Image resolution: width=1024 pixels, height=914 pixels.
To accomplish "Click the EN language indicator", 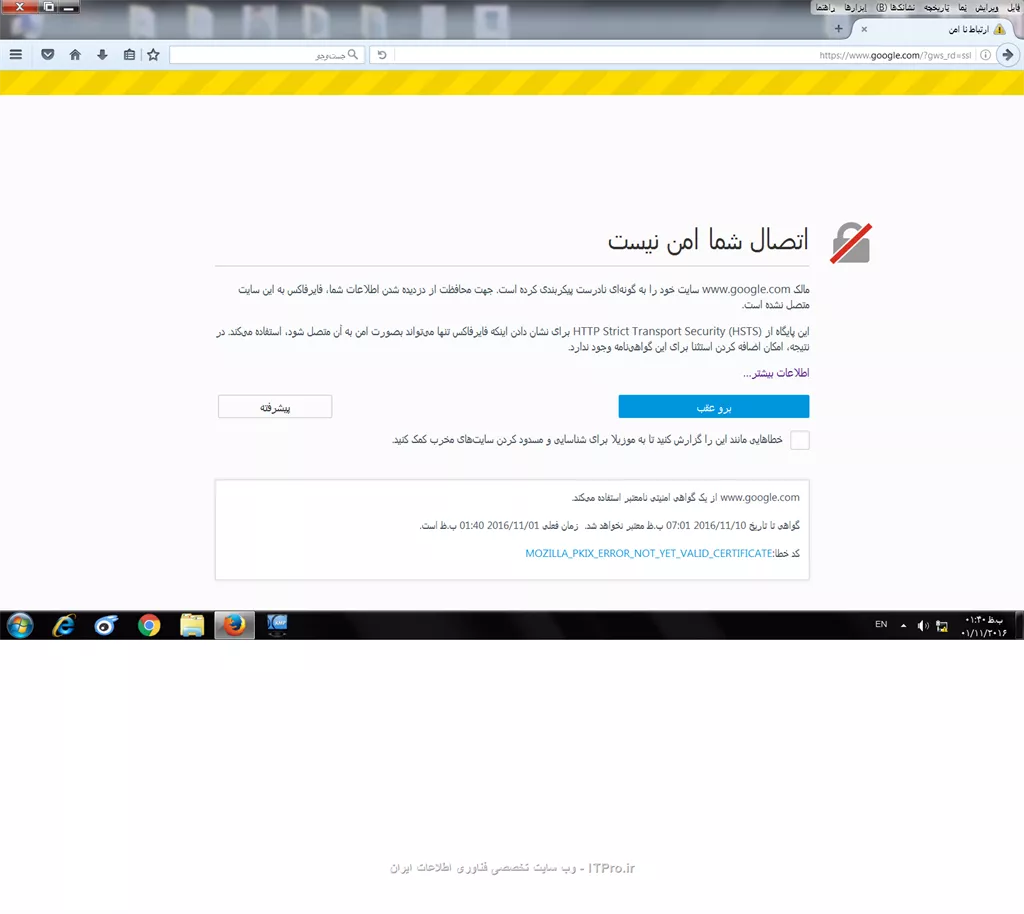I will coord(881,625).
